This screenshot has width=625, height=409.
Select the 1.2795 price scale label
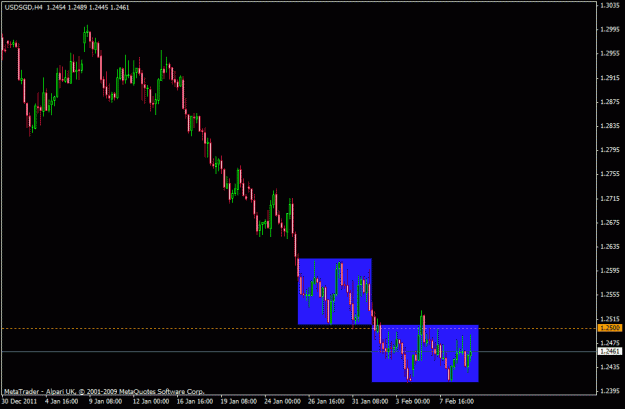click(610, 149)
